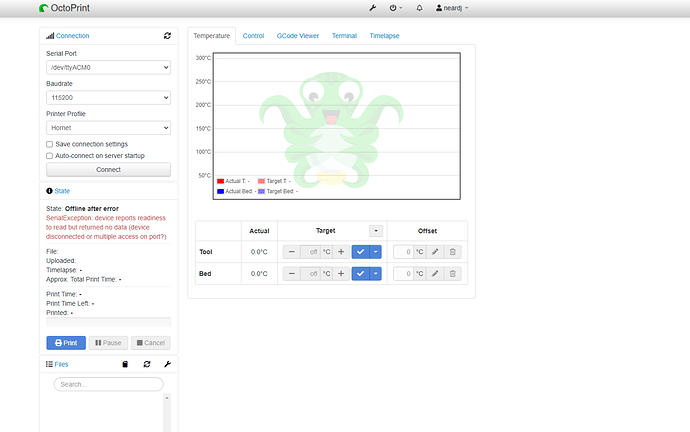Screen dimensions: 690x432
Task: Collapse the Connection panel header
Action: pyautogui.click(x=68, y=36)
